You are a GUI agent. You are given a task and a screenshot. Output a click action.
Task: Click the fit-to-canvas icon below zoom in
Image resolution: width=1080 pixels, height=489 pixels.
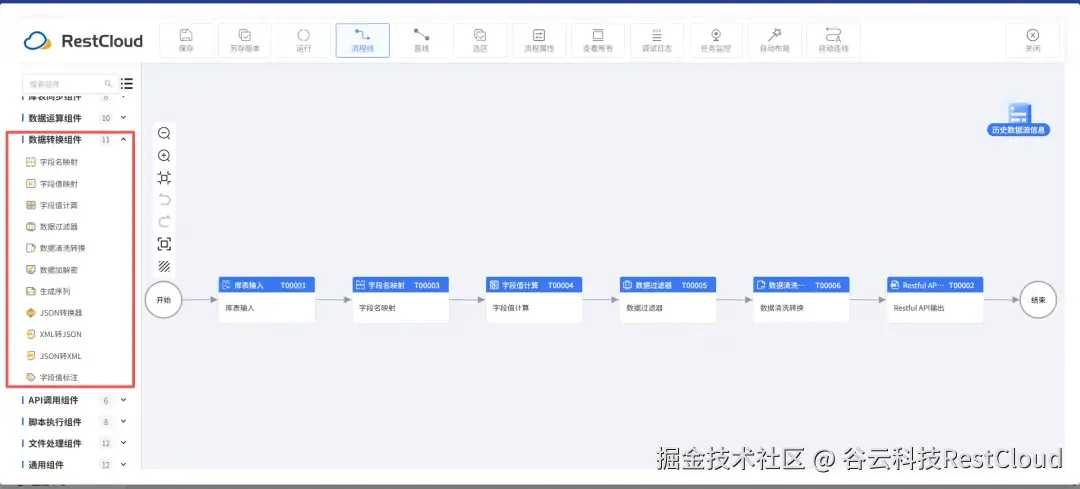164,178
